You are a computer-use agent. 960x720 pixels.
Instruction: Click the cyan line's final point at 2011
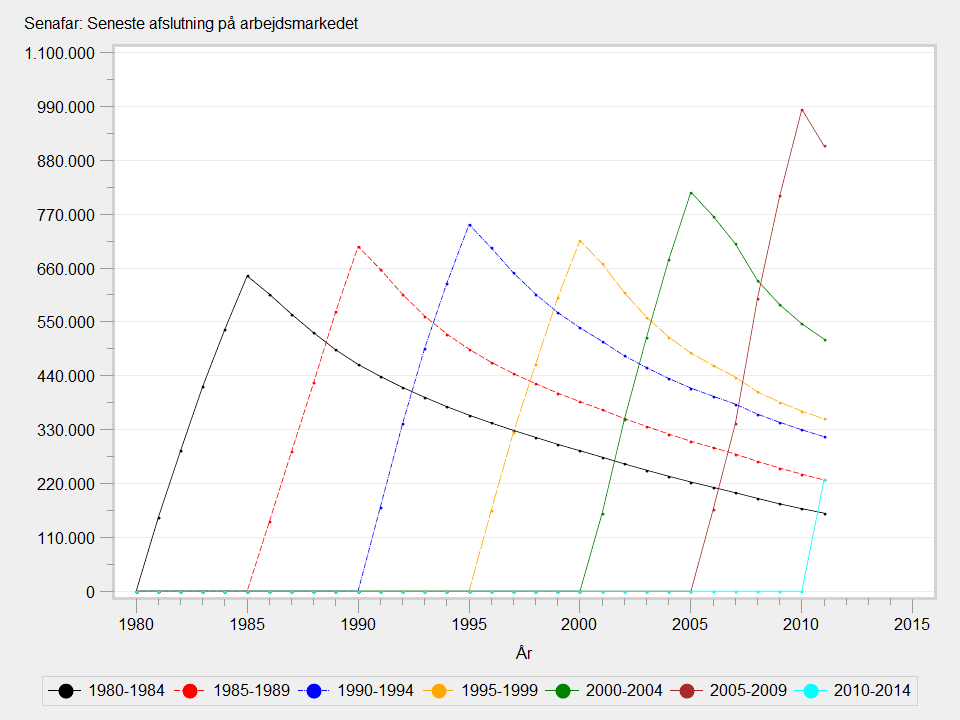point(825,481)
